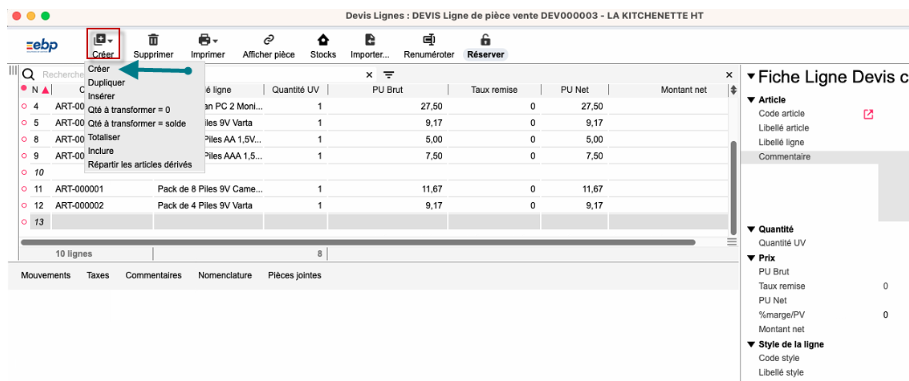Open the Mouvements tab
The width and height of the screenshot is (909, 381).
45,275
